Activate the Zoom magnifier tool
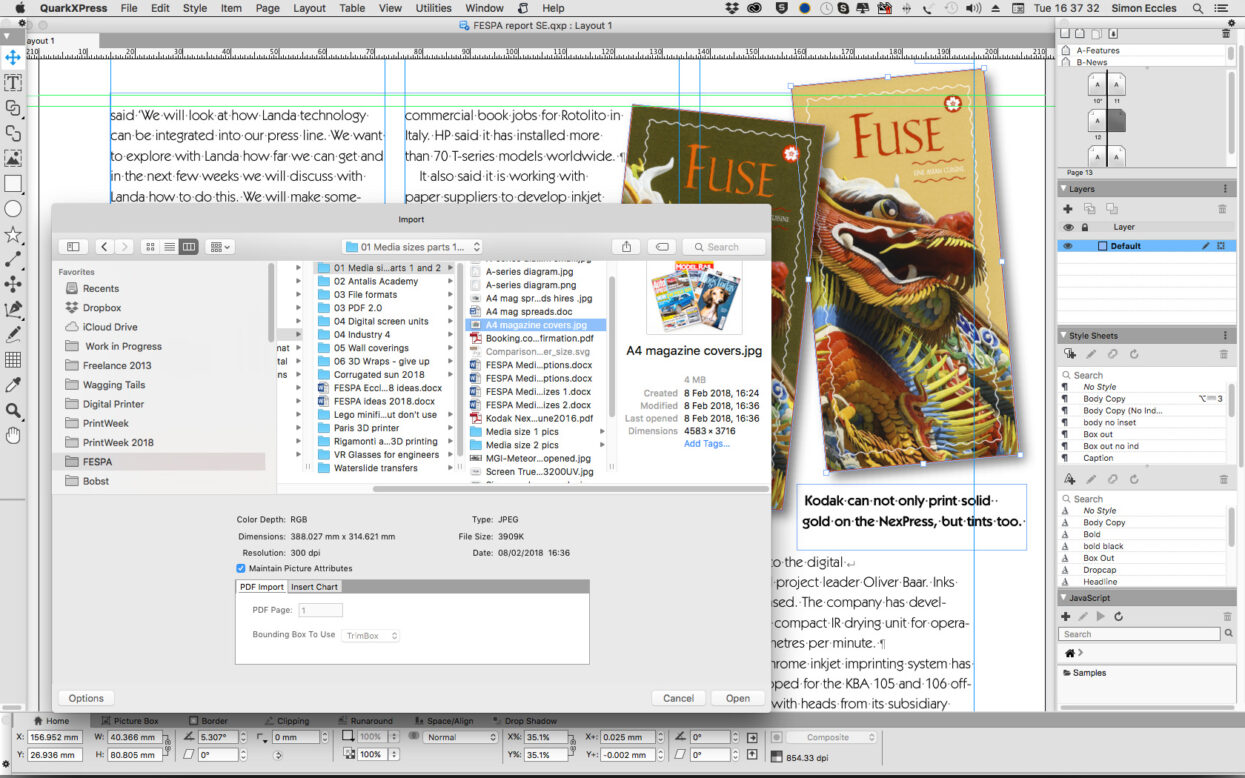 pos(13,410)
